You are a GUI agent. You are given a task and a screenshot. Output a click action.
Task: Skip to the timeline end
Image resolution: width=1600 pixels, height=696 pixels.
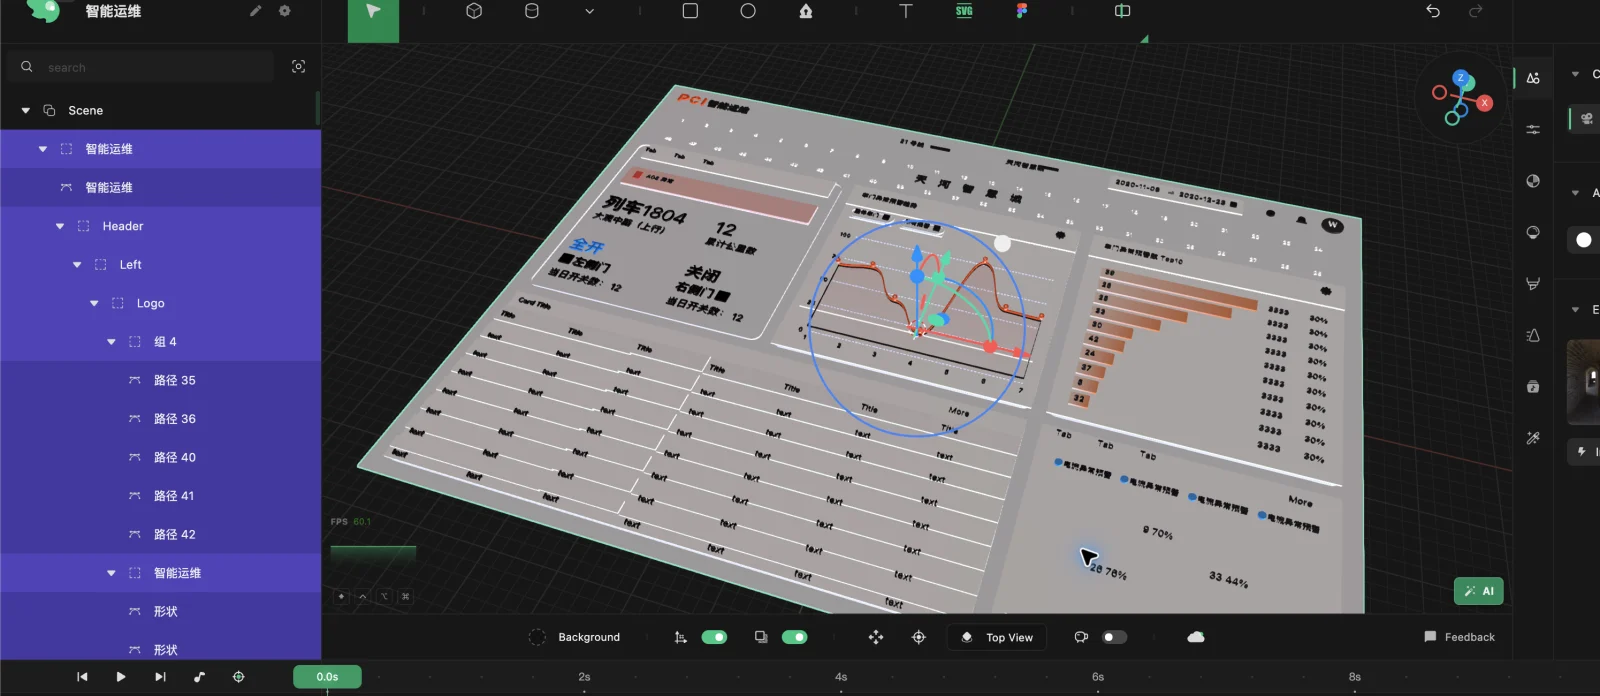click(160, 677)
